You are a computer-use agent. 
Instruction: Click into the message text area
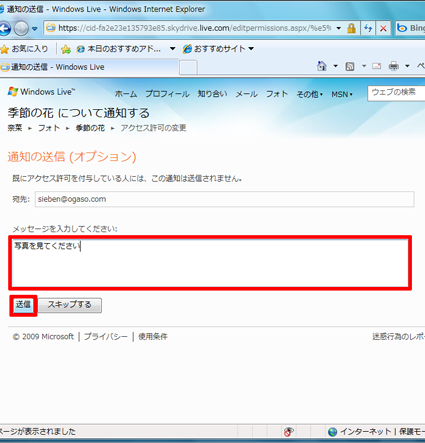click(x=210, y=263)
